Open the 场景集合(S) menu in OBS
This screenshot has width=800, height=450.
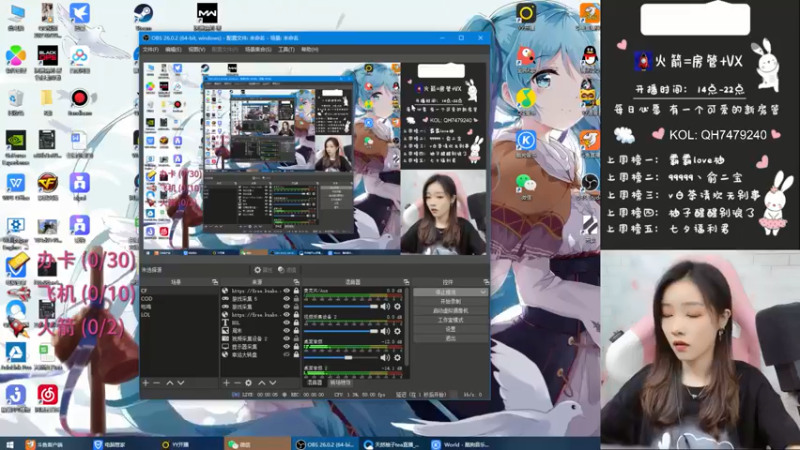click(258, 49)
